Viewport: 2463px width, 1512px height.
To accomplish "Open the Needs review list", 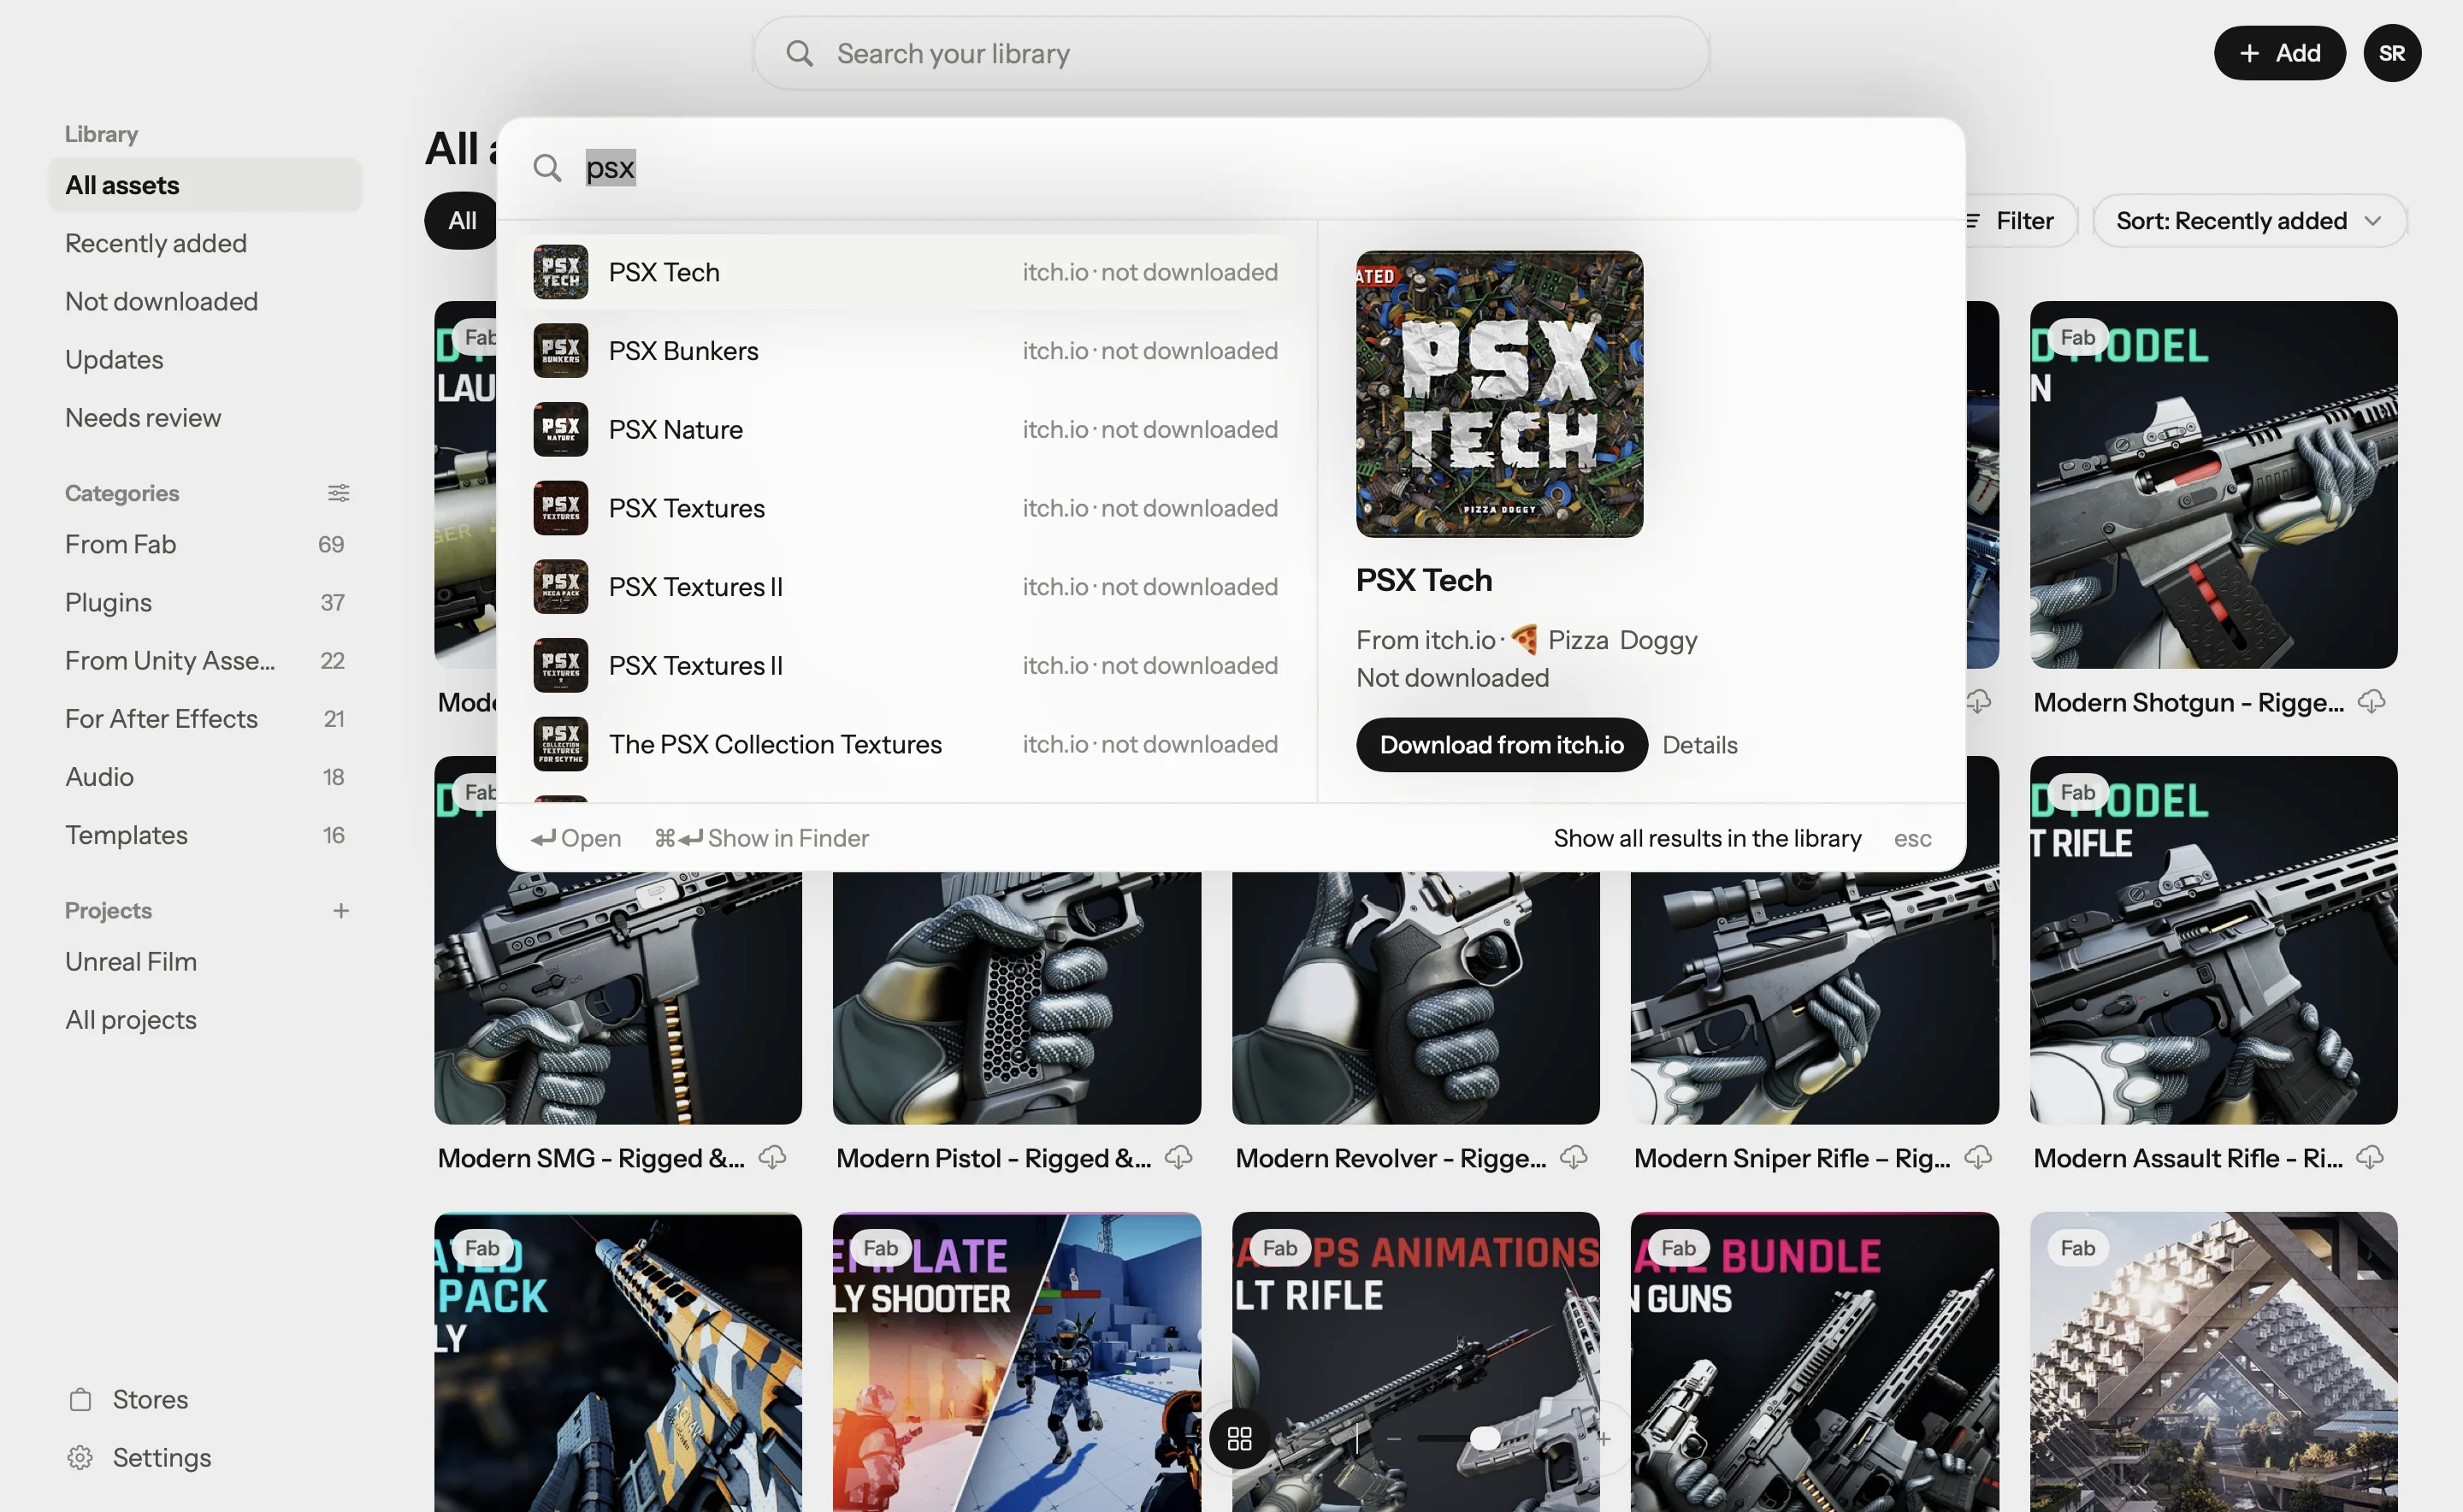I will 143,417.
